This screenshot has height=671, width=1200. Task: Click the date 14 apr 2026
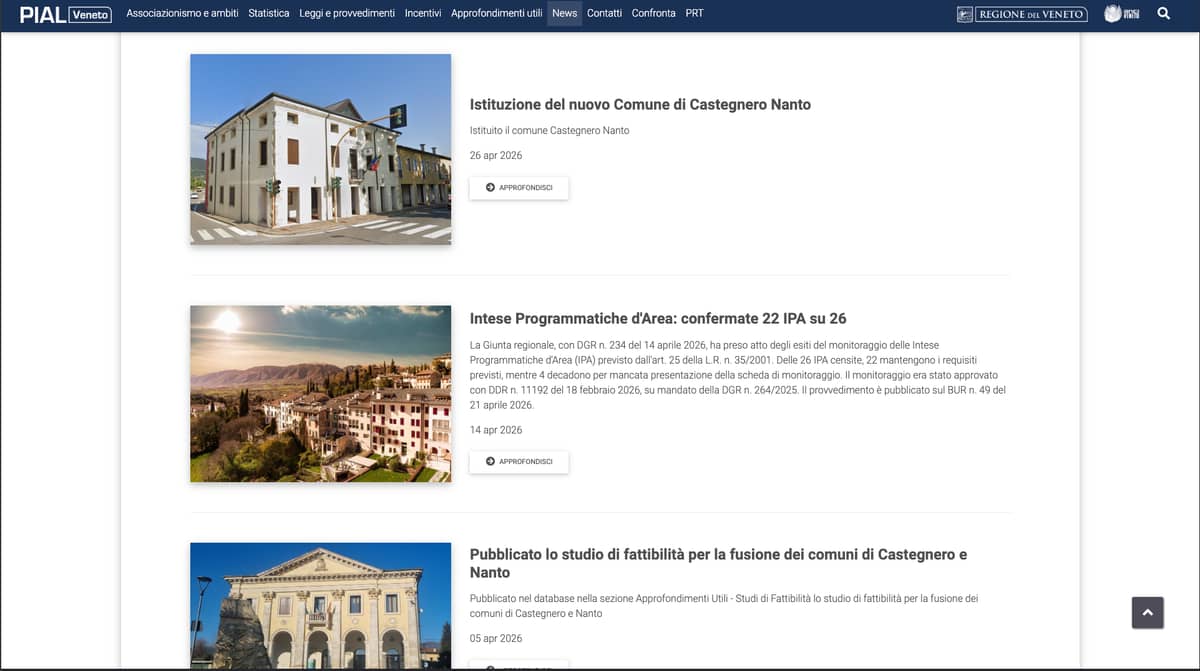click(496, 430)
